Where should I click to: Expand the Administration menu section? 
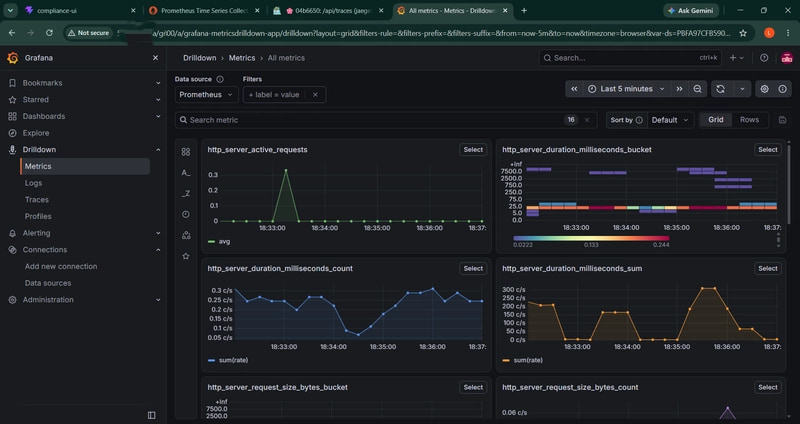point(158,300)
